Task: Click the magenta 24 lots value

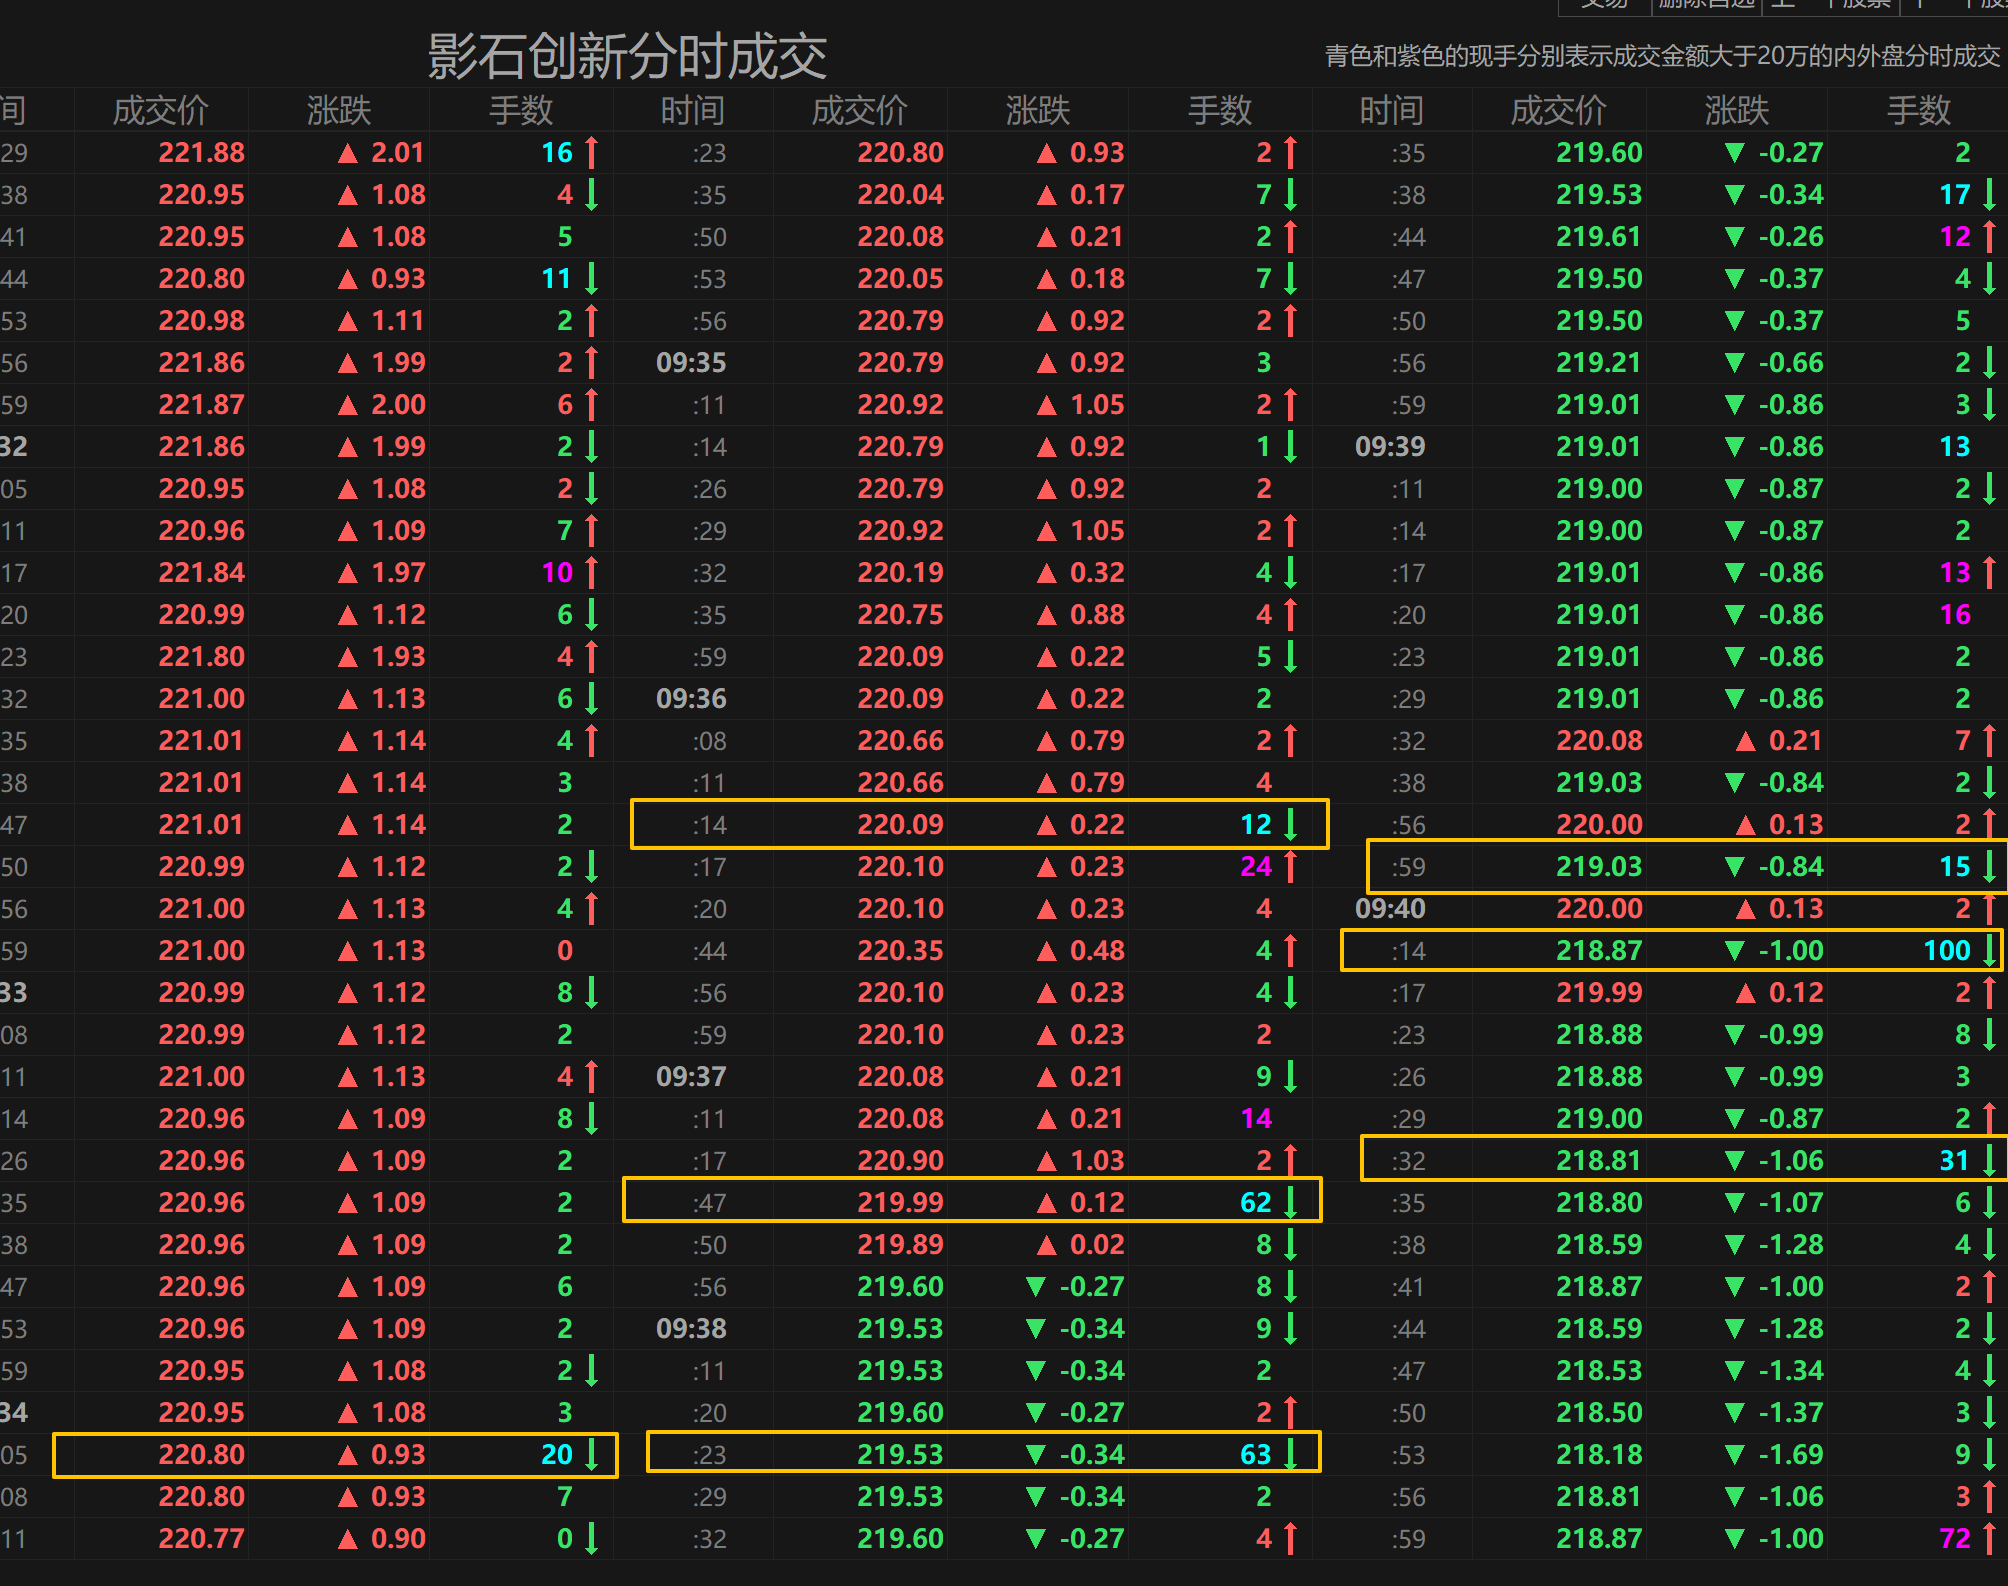Action: 1256,866
